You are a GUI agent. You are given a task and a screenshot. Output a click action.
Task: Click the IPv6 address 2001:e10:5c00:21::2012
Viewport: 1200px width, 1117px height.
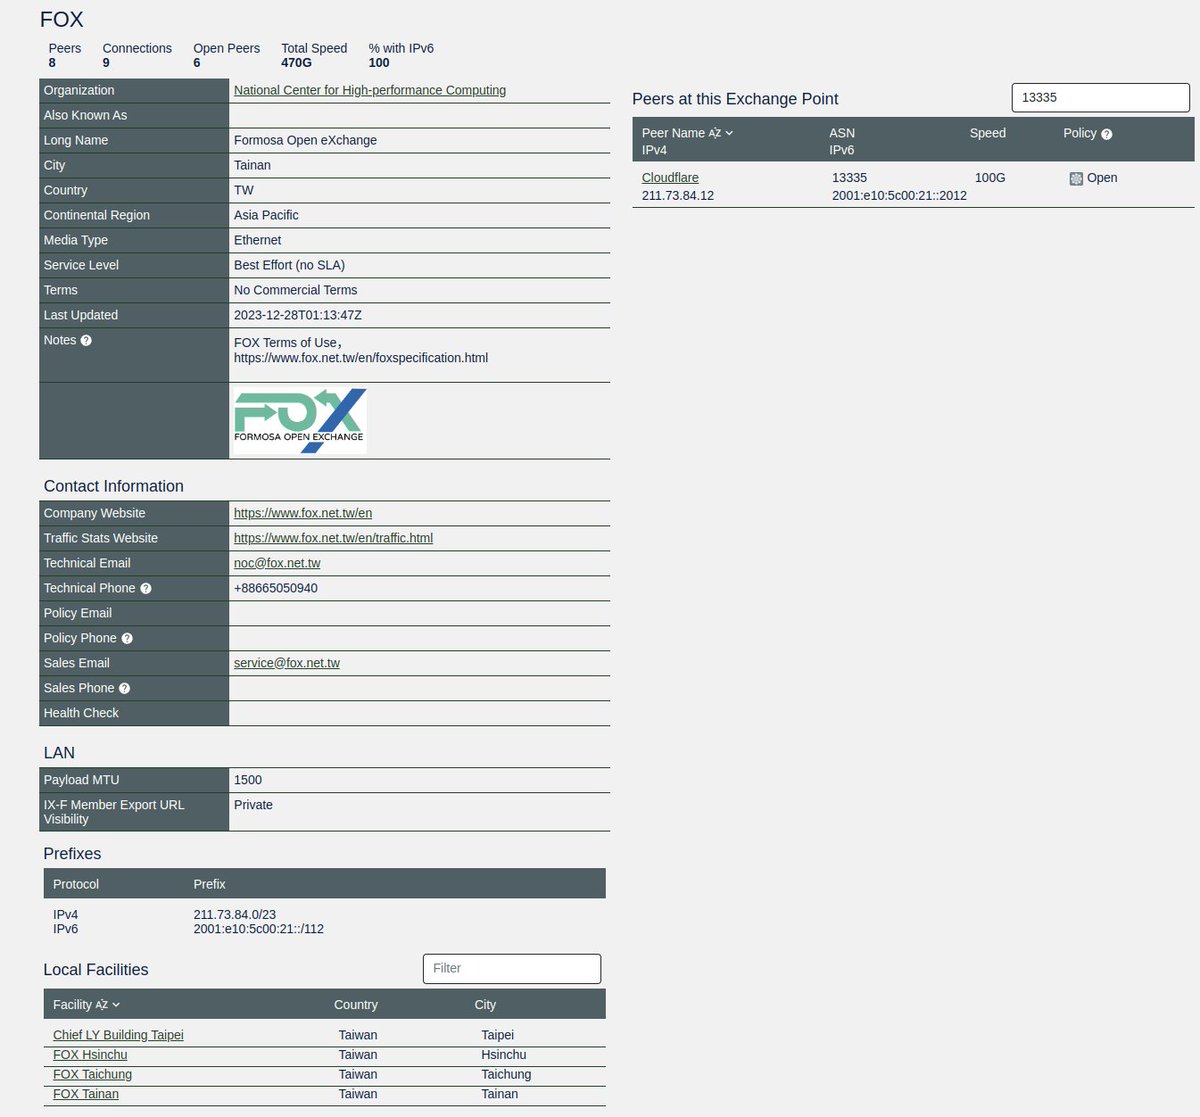(899, 196)
